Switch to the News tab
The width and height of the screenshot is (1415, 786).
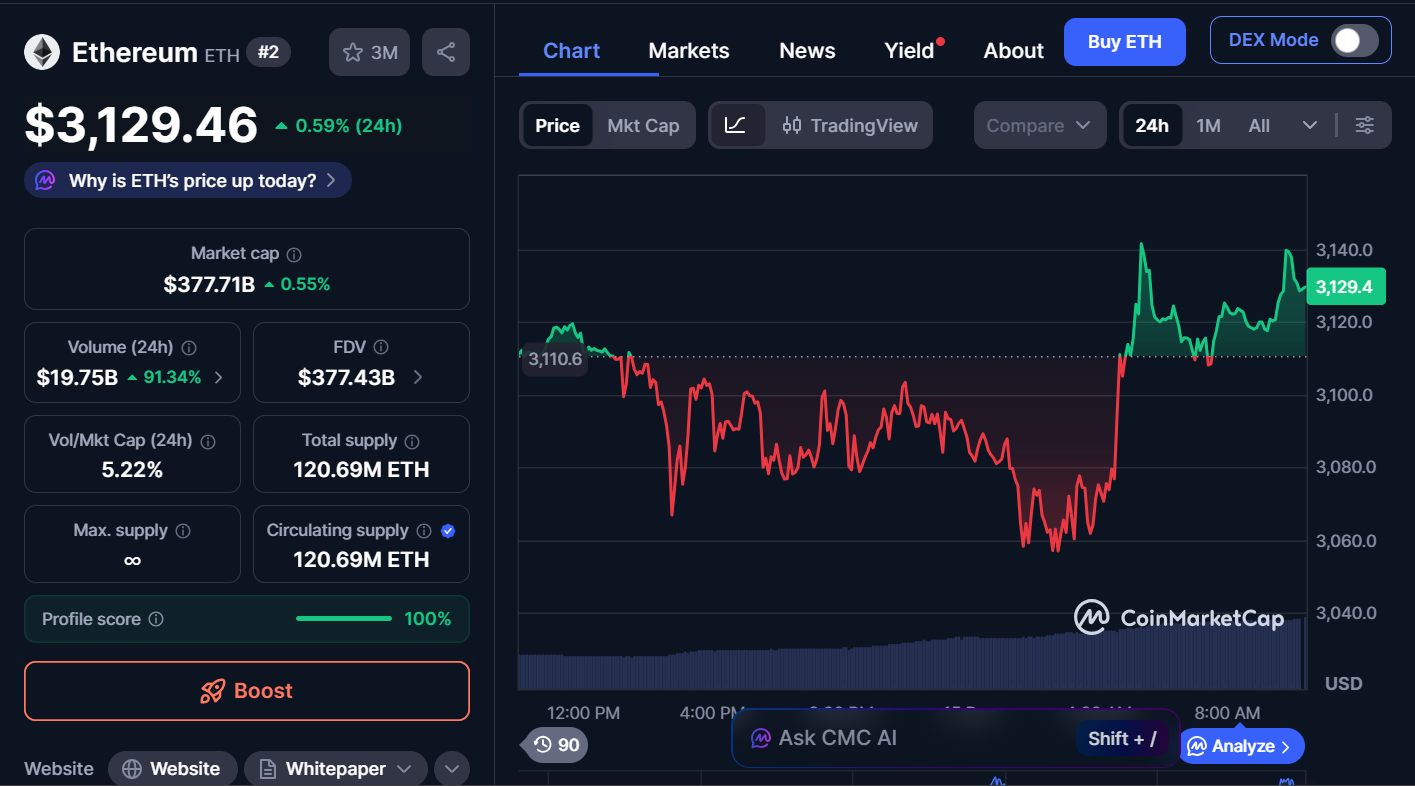click(807, 51)
